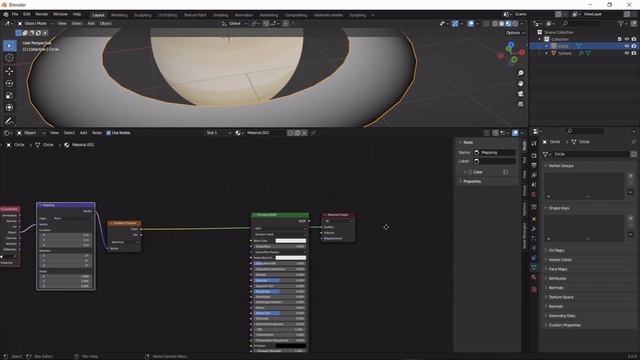Switch to the Shading workspace tab
Screen dimensions: 640x360
(x=220, y=15)
